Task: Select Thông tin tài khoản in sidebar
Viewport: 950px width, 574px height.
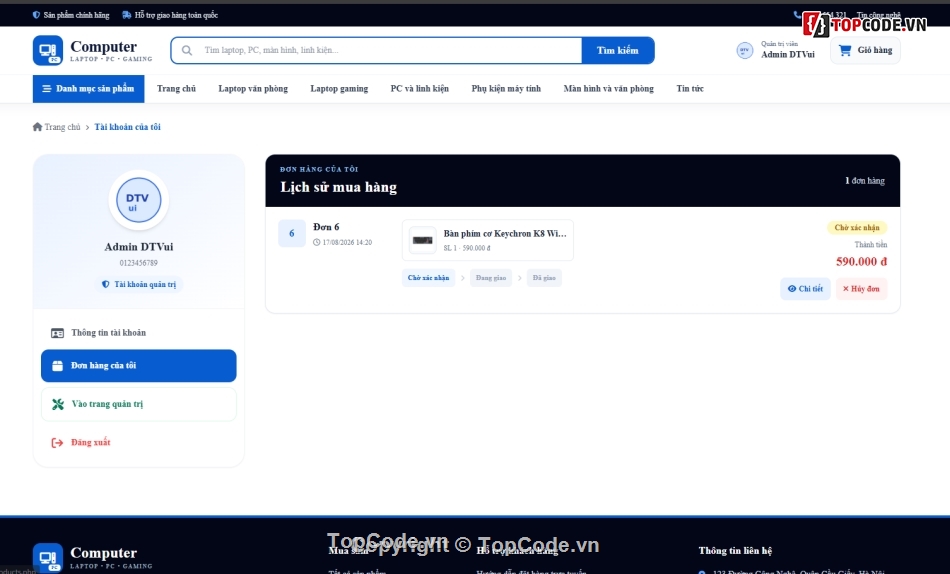Action: pos(139,333)
